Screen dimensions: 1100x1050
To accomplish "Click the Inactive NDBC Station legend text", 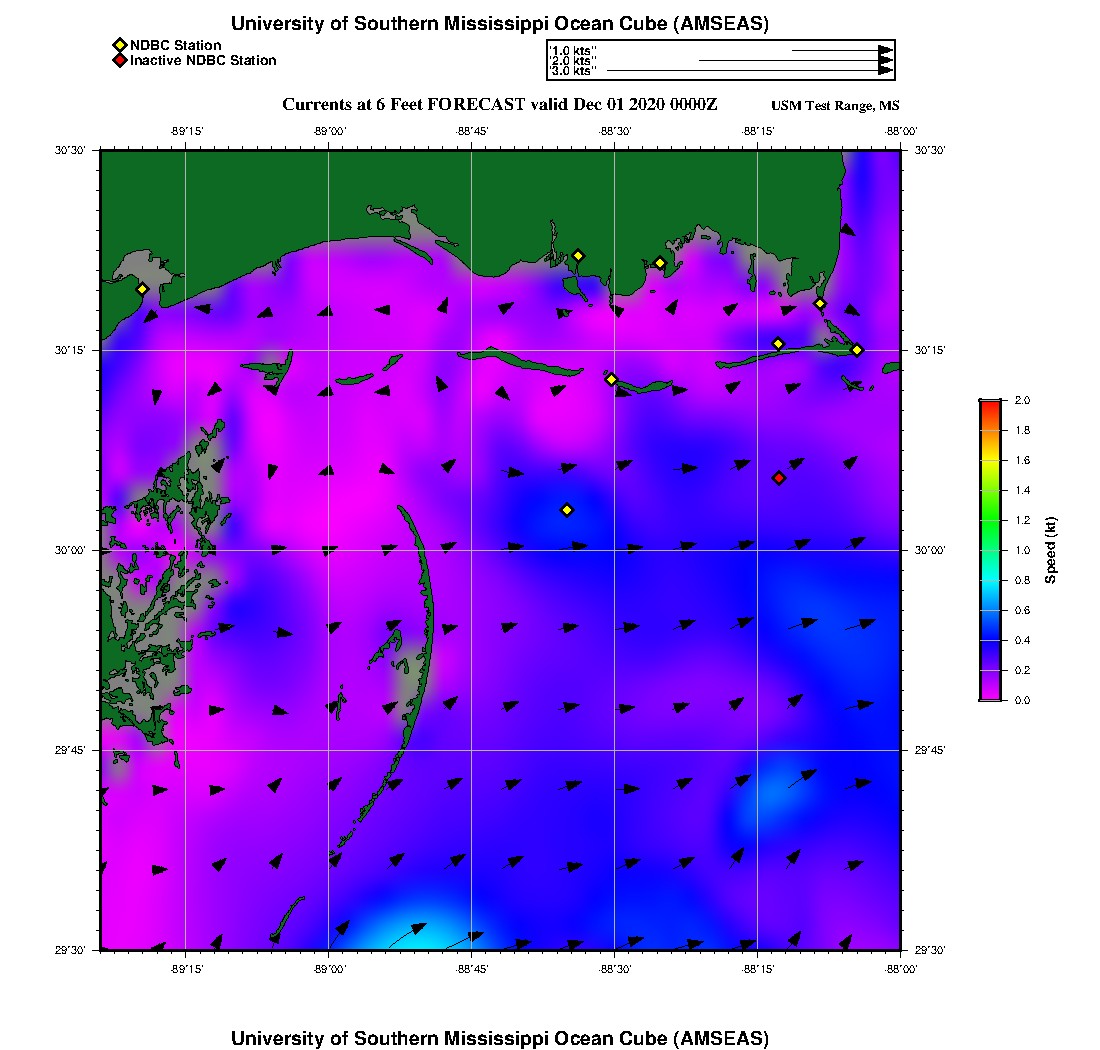I will (x=203, y=61).
